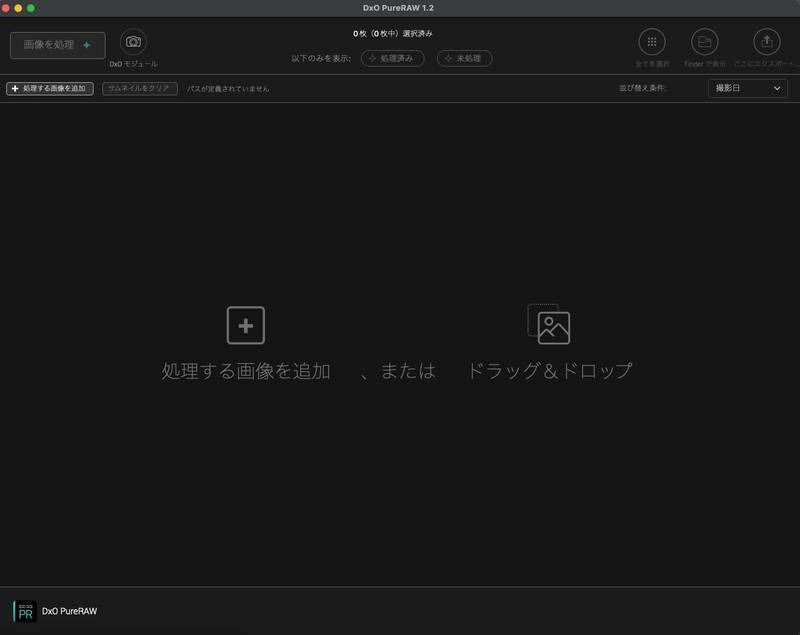Open the DxO モジュール camera icon
This screenshot has width=800, height=635.
pyautogui.click(x=134, y=42)
